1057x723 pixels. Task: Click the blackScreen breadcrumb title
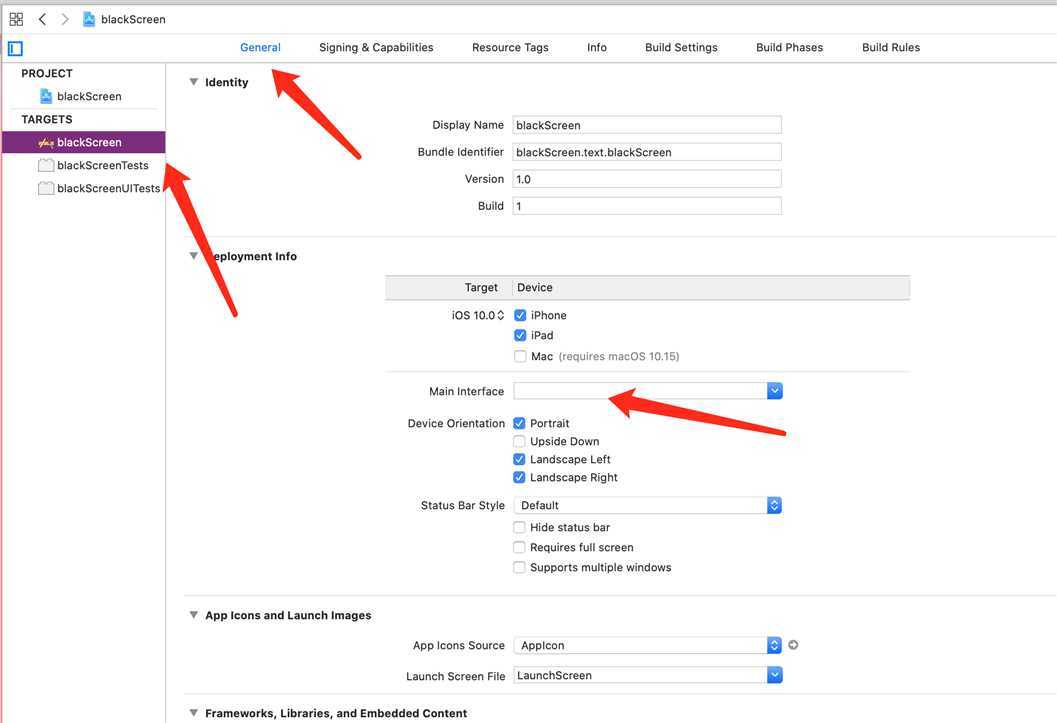[x=133, y=20]
